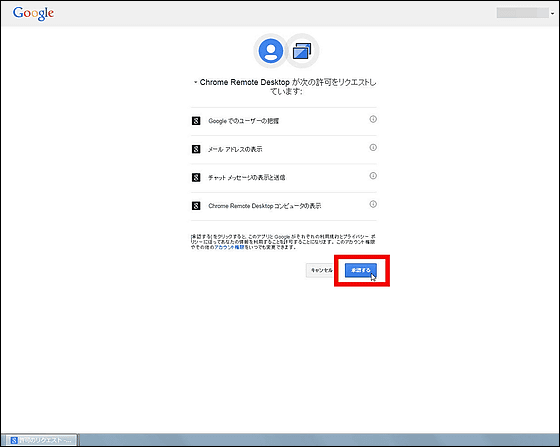Click icon beside 'メール アドレスの表示'

196,149
